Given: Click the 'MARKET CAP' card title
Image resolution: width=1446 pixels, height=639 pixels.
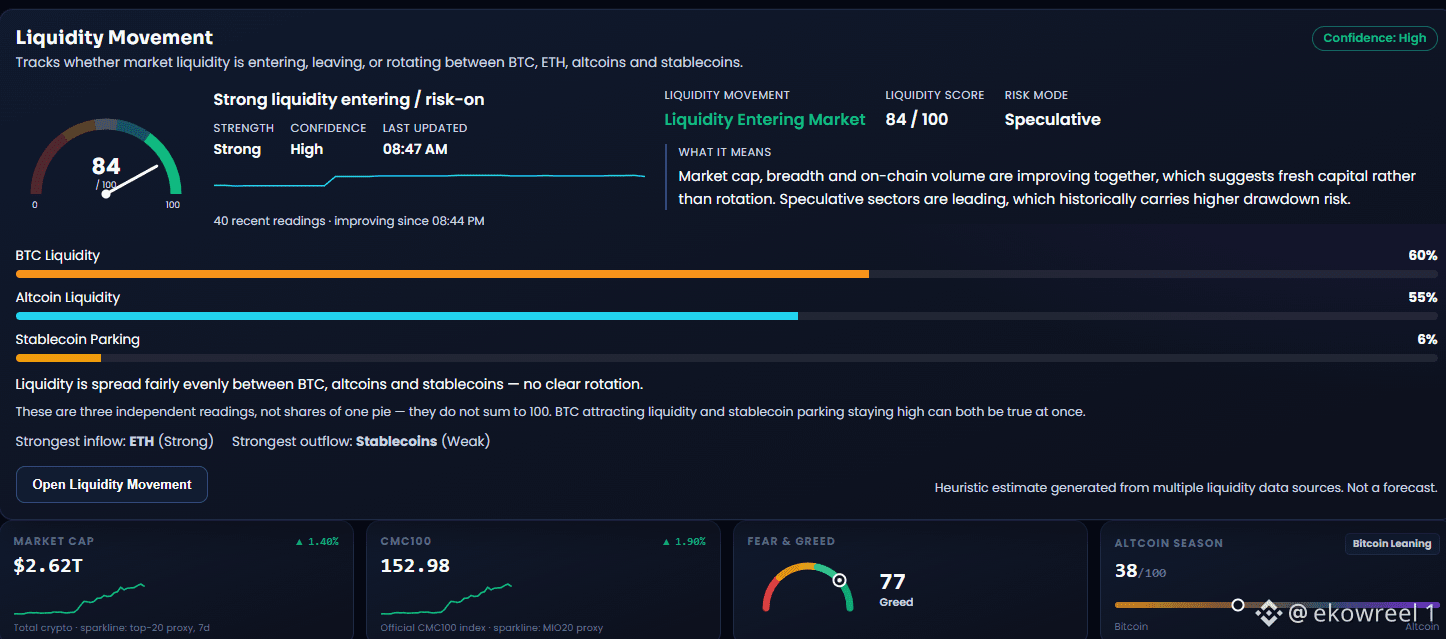Looking at the screenshot, I should (54, 541).
